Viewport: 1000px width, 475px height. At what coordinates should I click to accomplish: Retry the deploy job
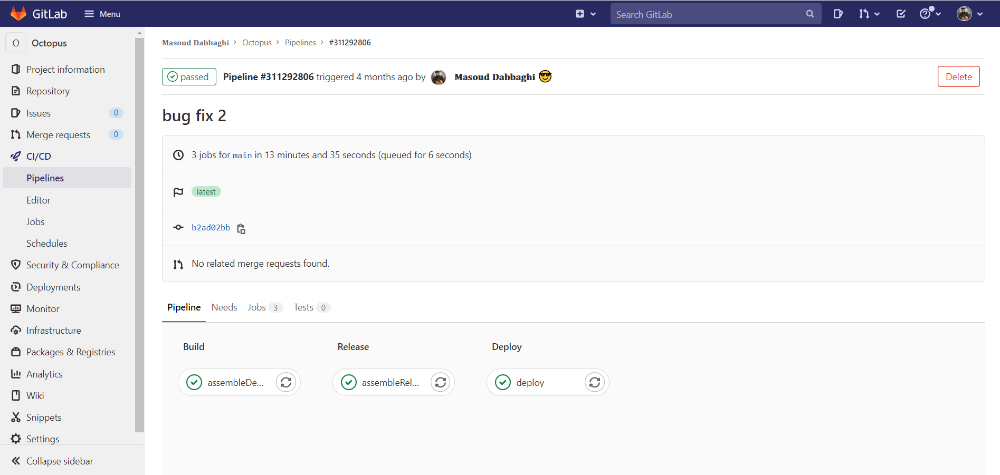tap(594, 383)
